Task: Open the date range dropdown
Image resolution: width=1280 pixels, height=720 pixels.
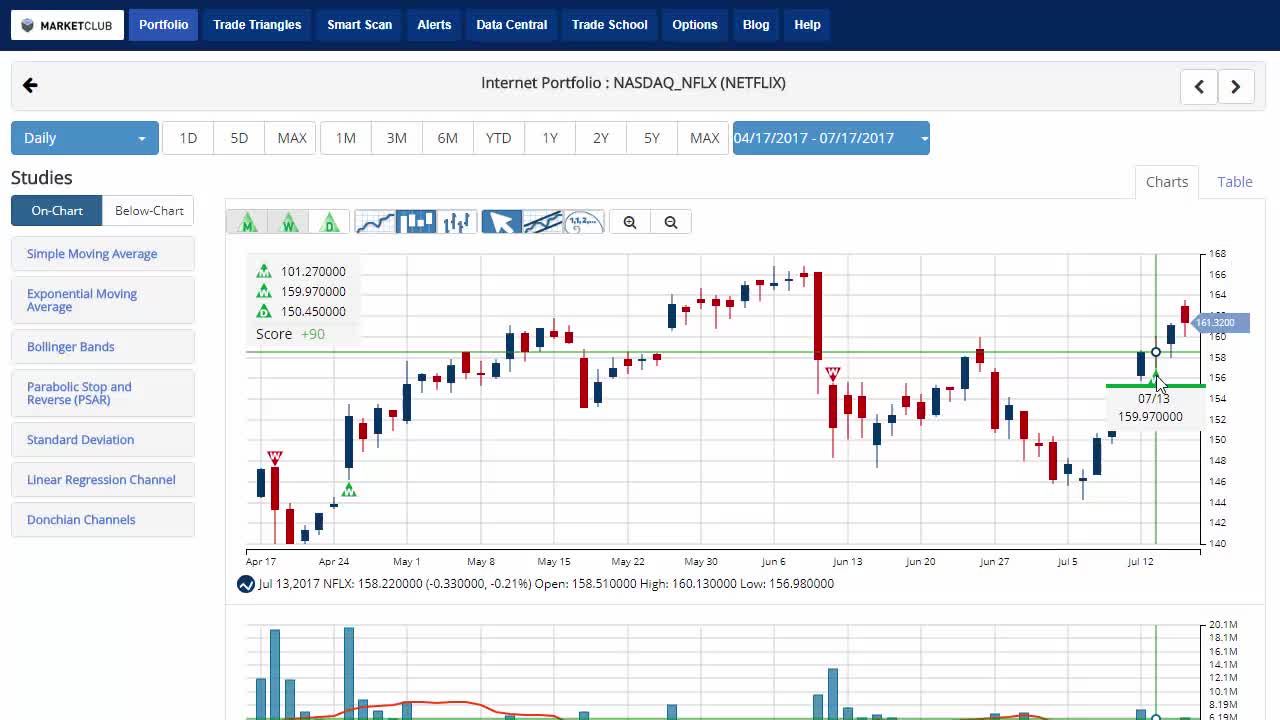Action: tap(831, 138)
